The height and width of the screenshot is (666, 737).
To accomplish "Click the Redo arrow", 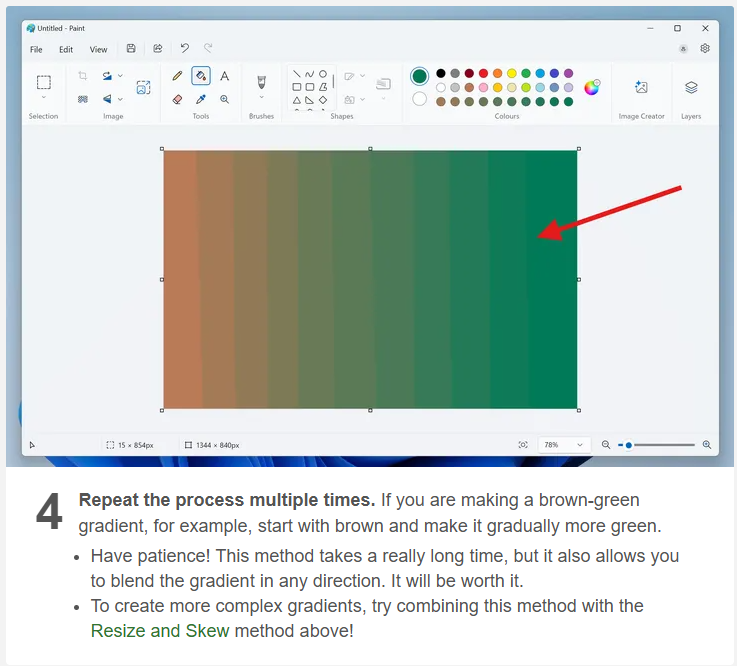I will [208, 48].
